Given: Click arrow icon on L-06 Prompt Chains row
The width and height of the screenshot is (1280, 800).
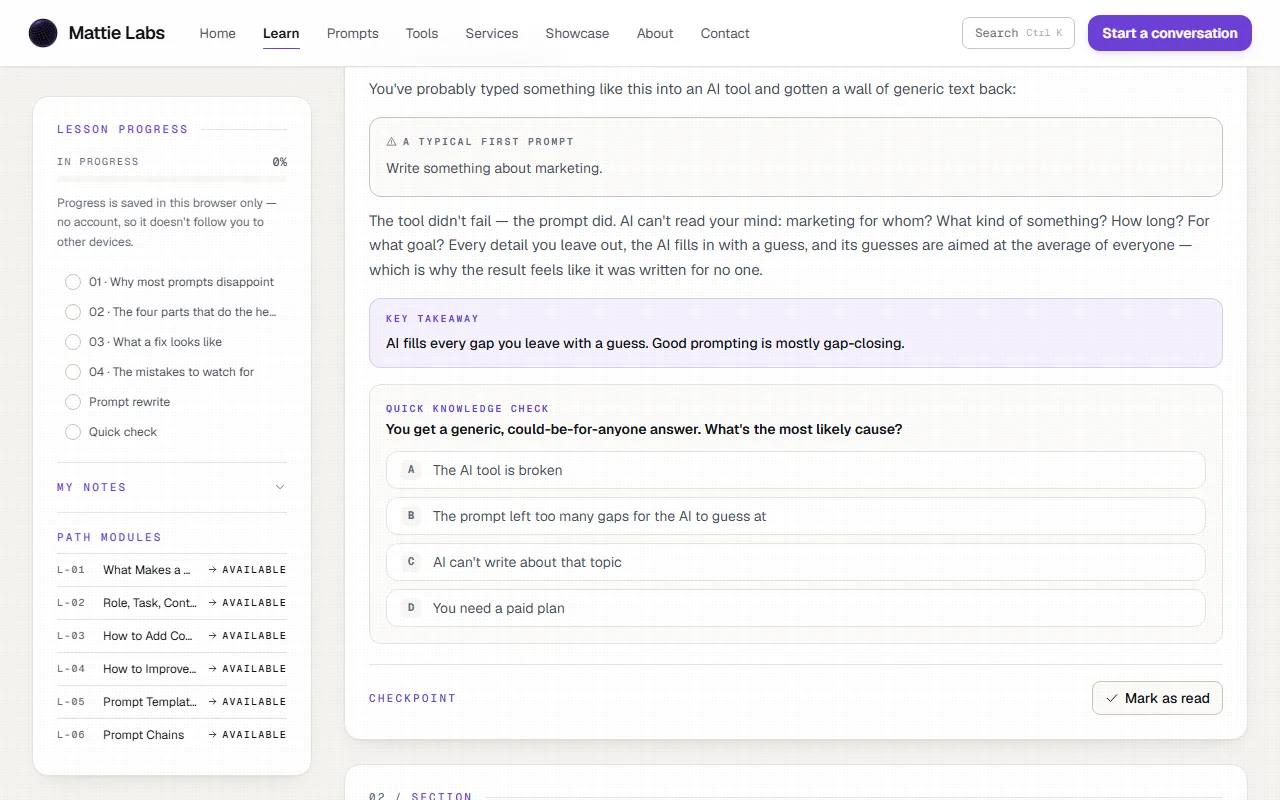Looking at the screenshot, I should [x=213, y=735].
